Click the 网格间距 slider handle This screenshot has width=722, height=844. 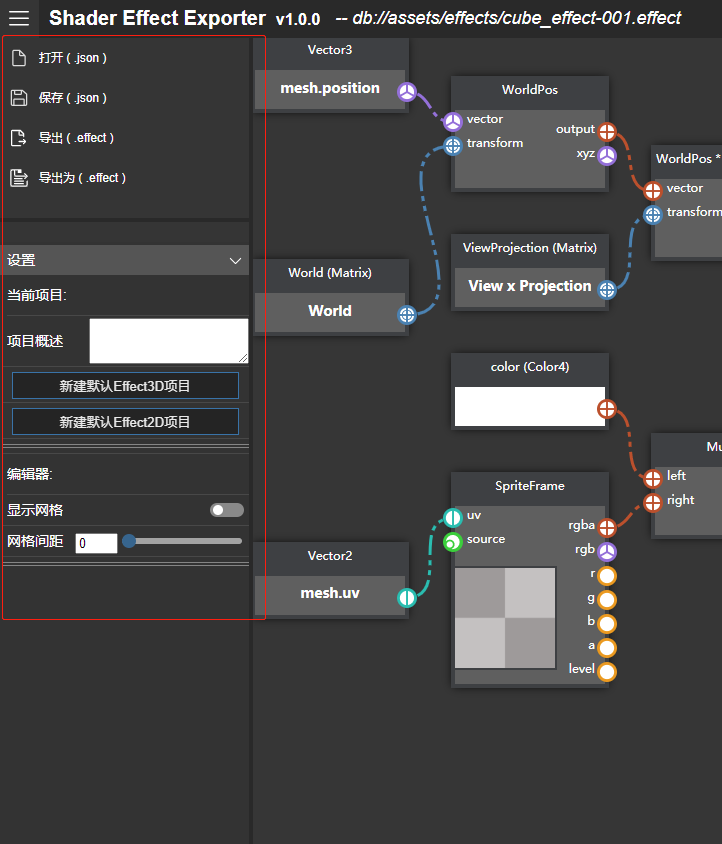click(129, 541)
